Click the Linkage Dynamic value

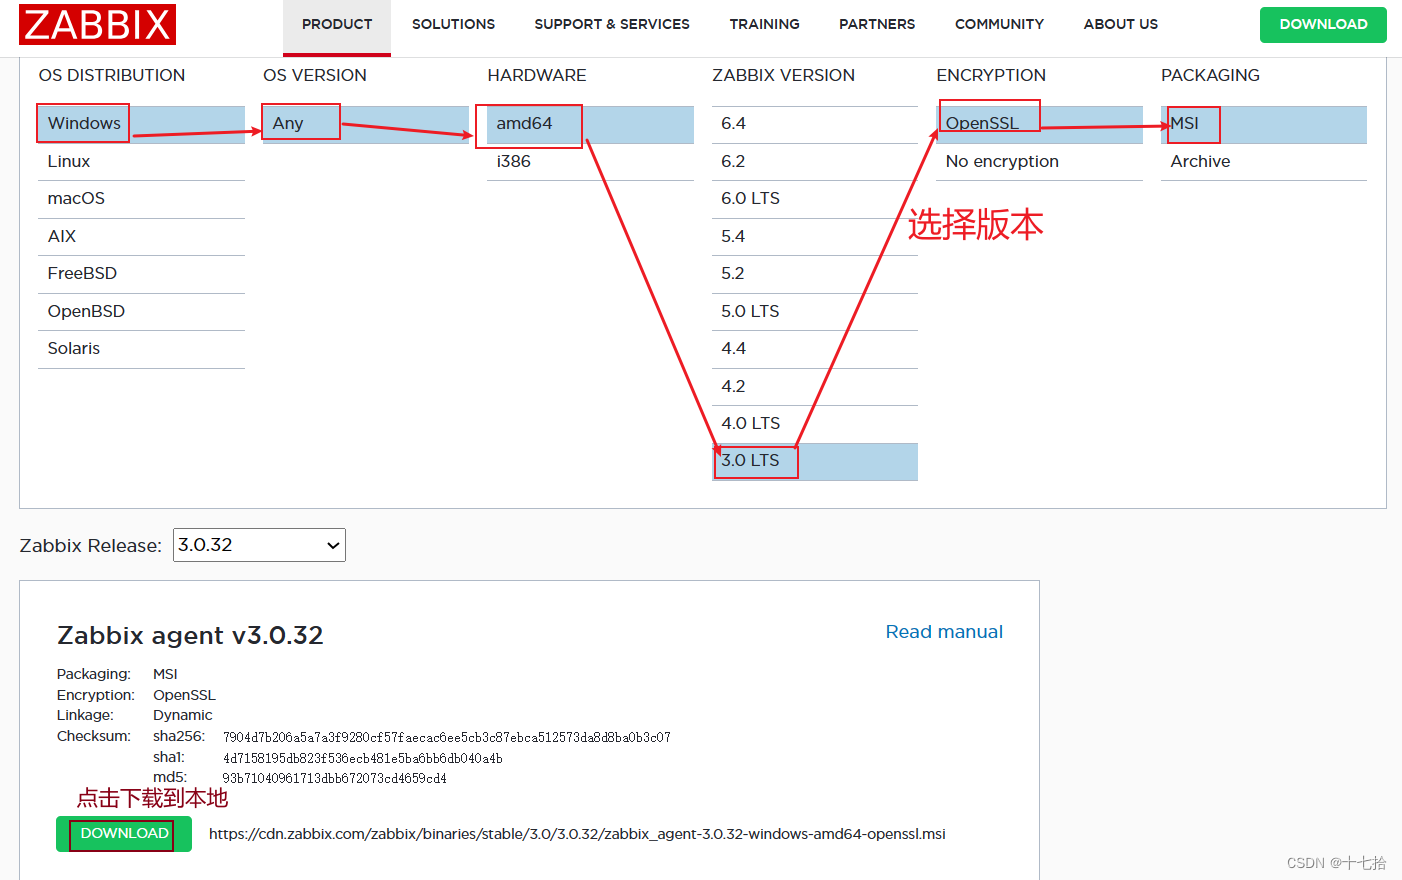183,716
